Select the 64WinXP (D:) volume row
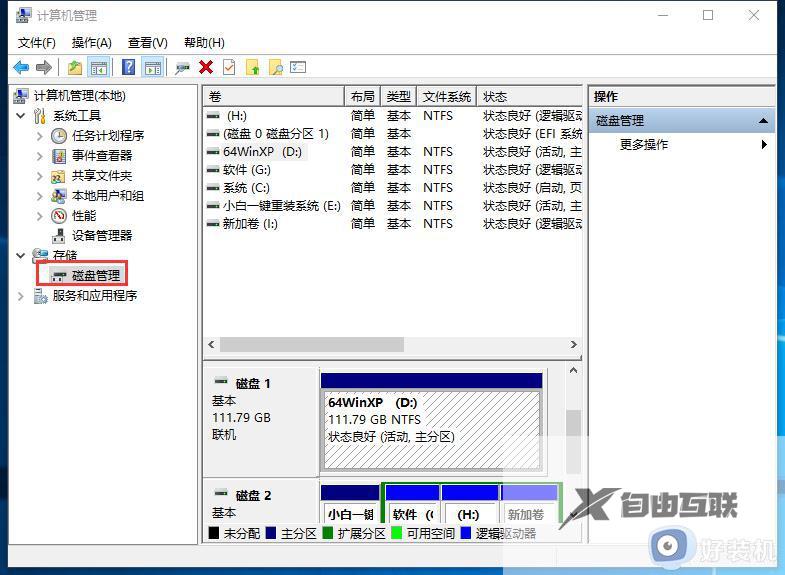The width and height of the screenshot is (785, 575). coord(392,152)
